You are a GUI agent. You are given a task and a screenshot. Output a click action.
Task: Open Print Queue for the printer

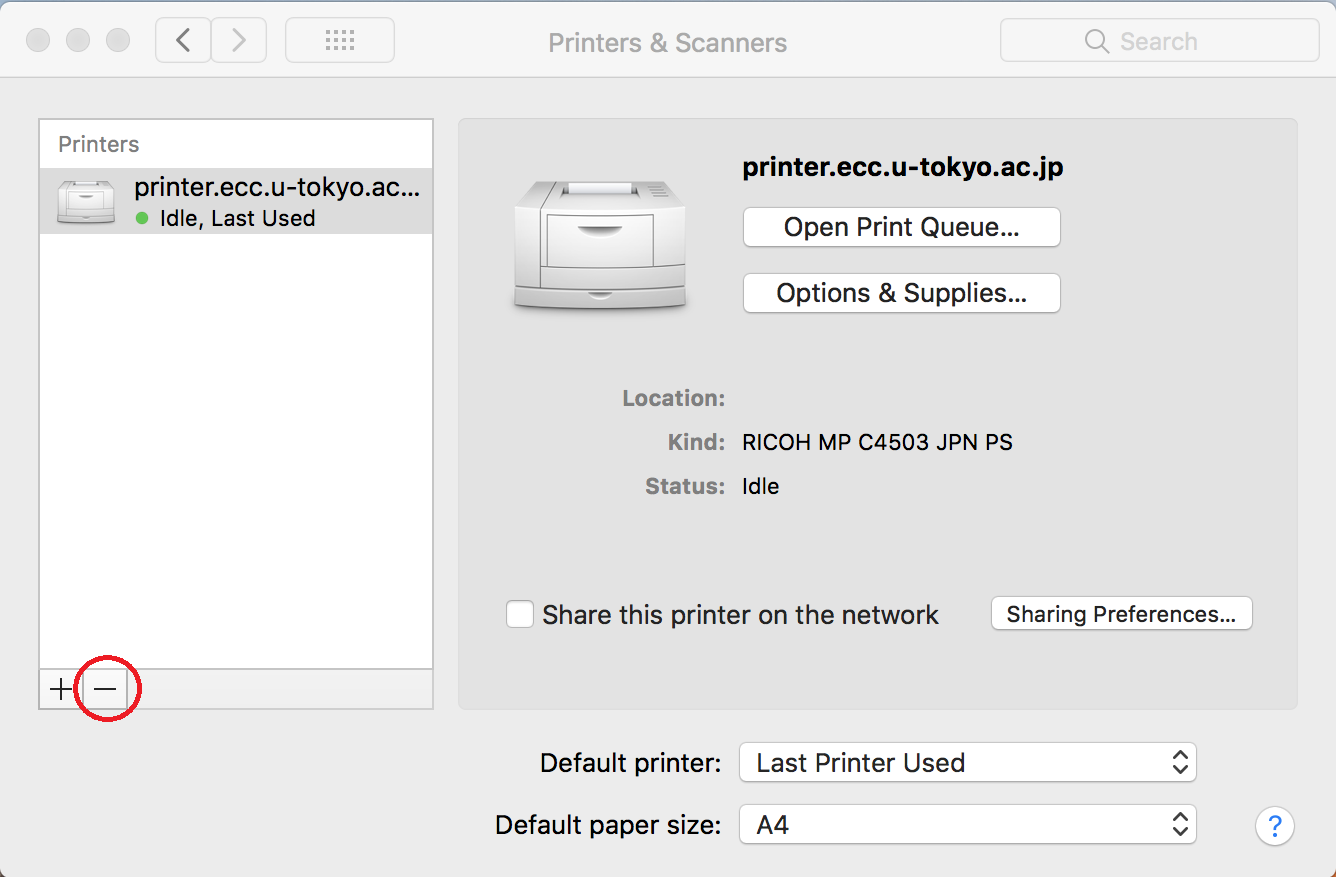tap(901, 227)
